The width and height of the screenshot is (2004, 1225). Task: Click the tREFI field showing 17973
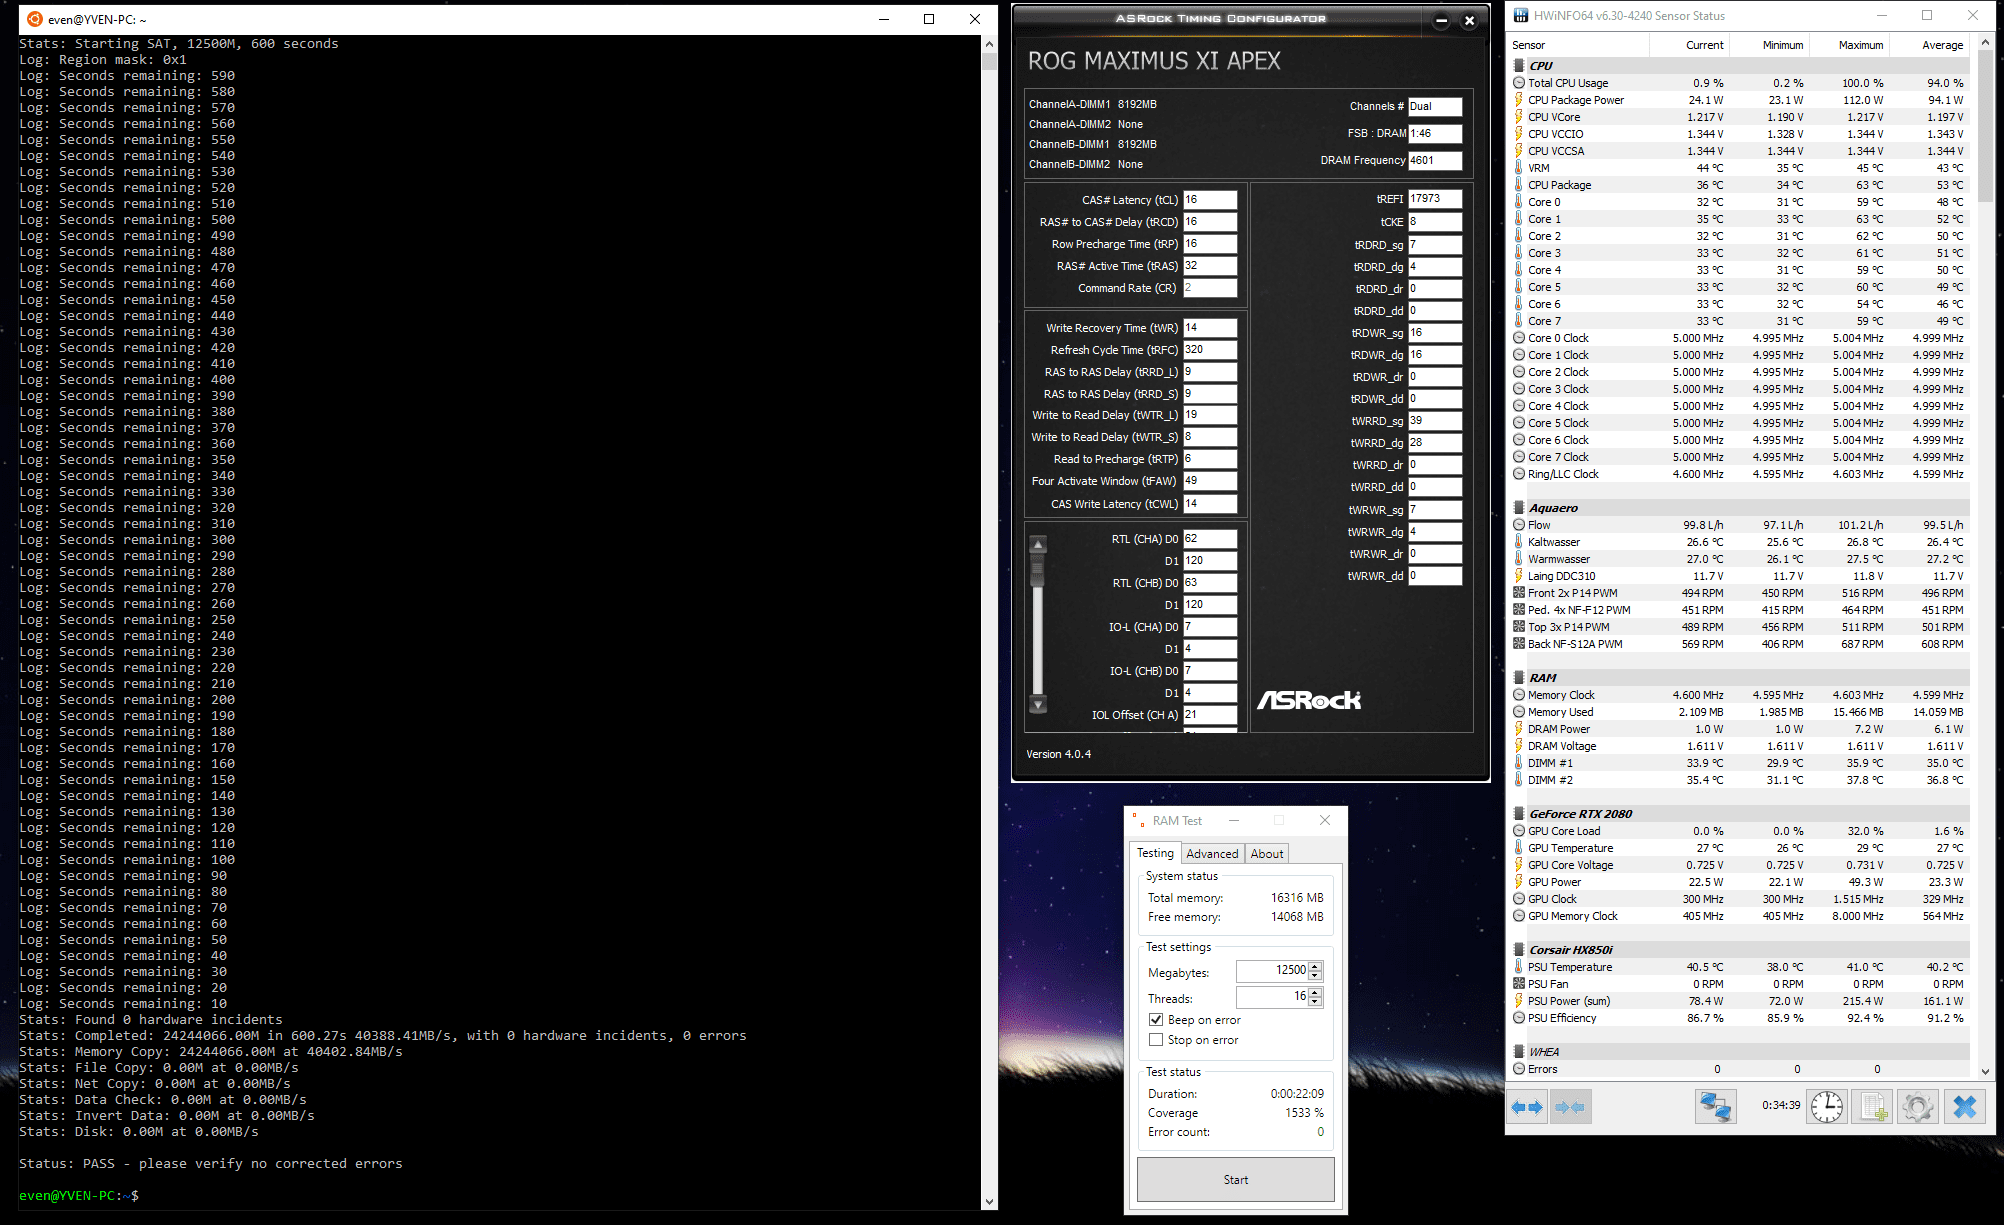(1435, 199)
